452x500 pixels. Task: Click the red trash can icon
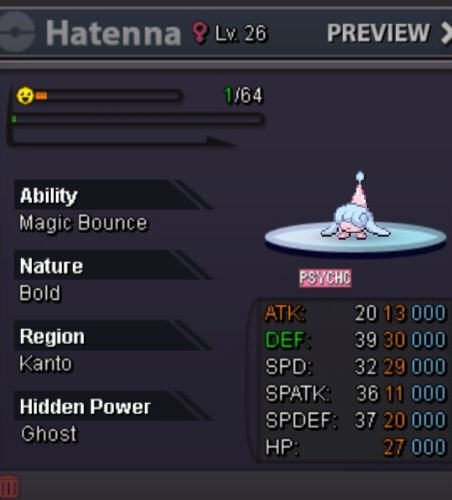click(x=9, y=487)
